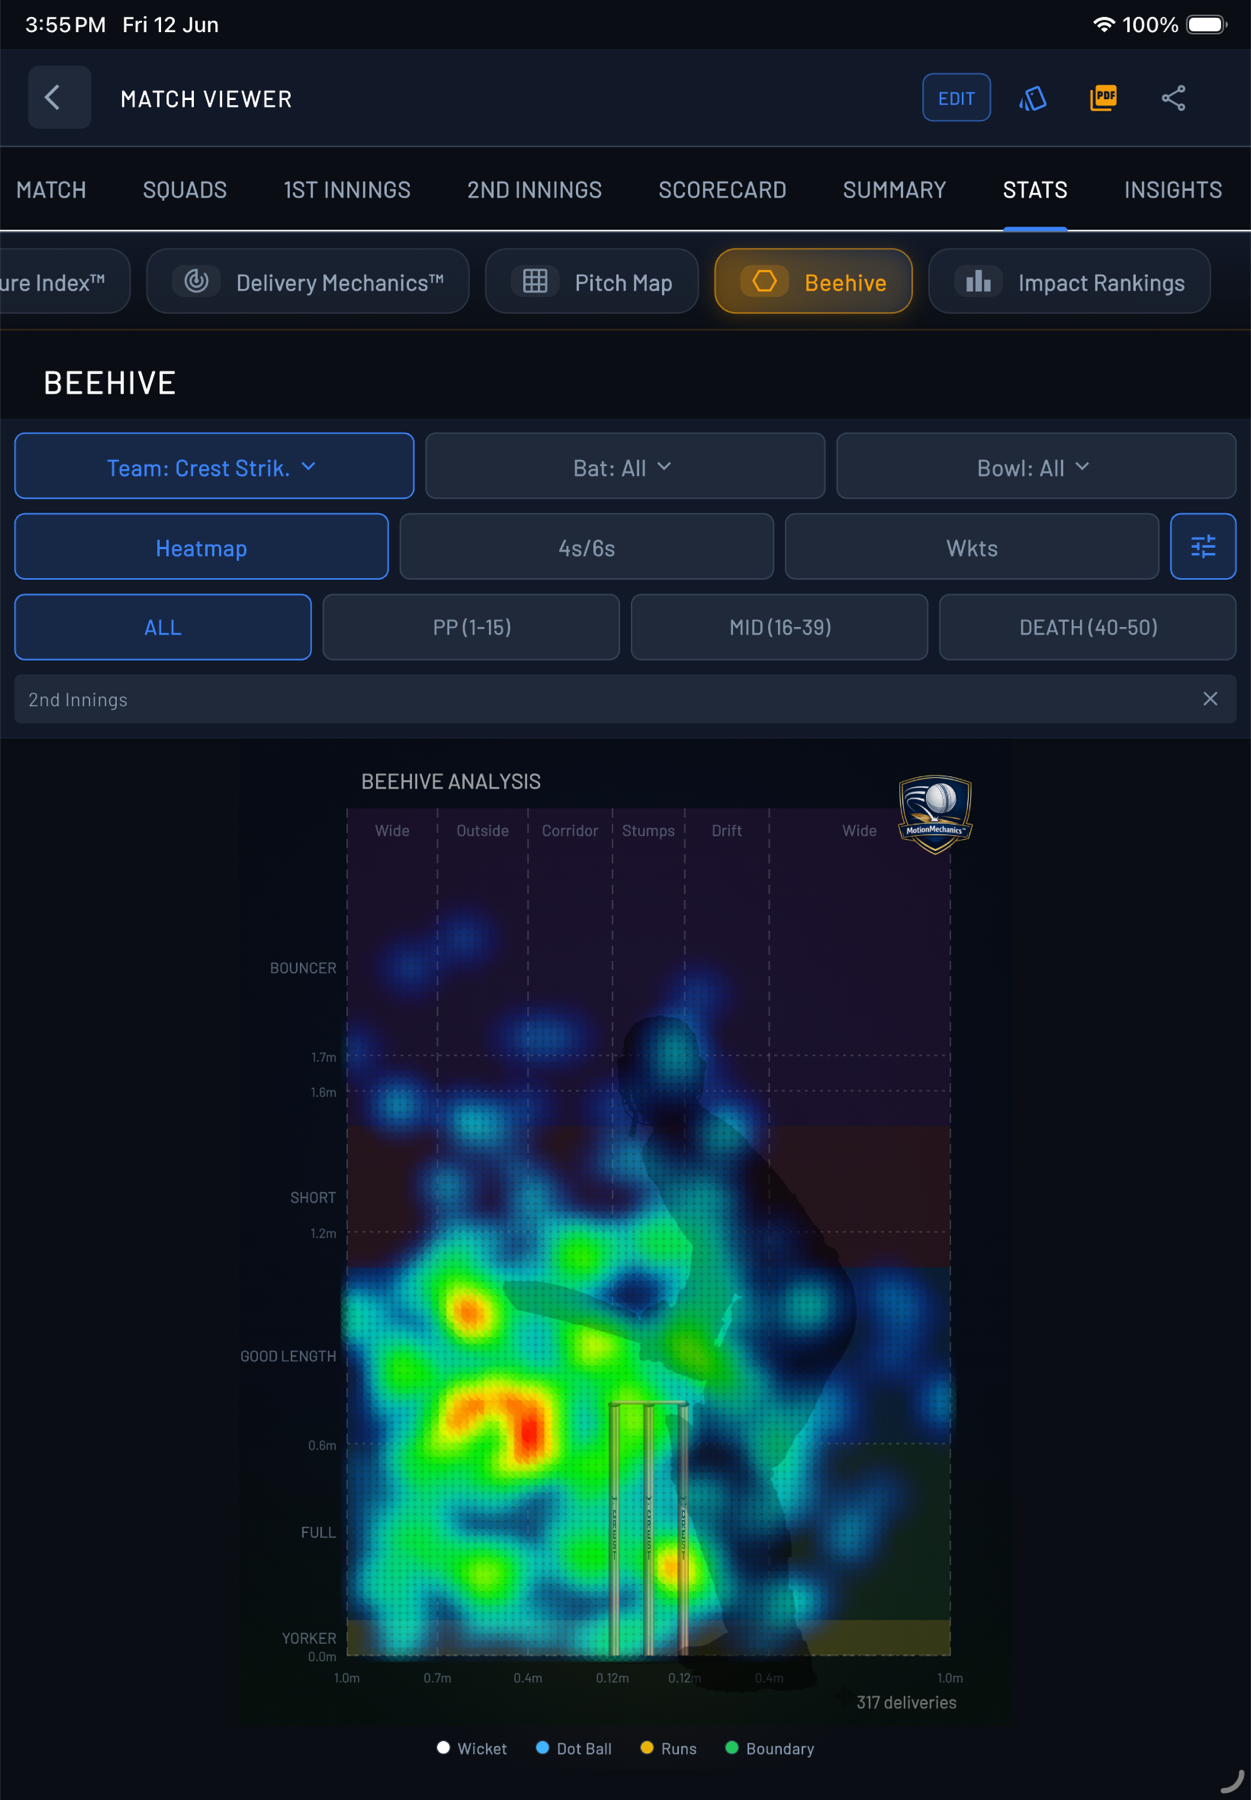Expand the Bowl: All dropdown

coord(1036,466)
